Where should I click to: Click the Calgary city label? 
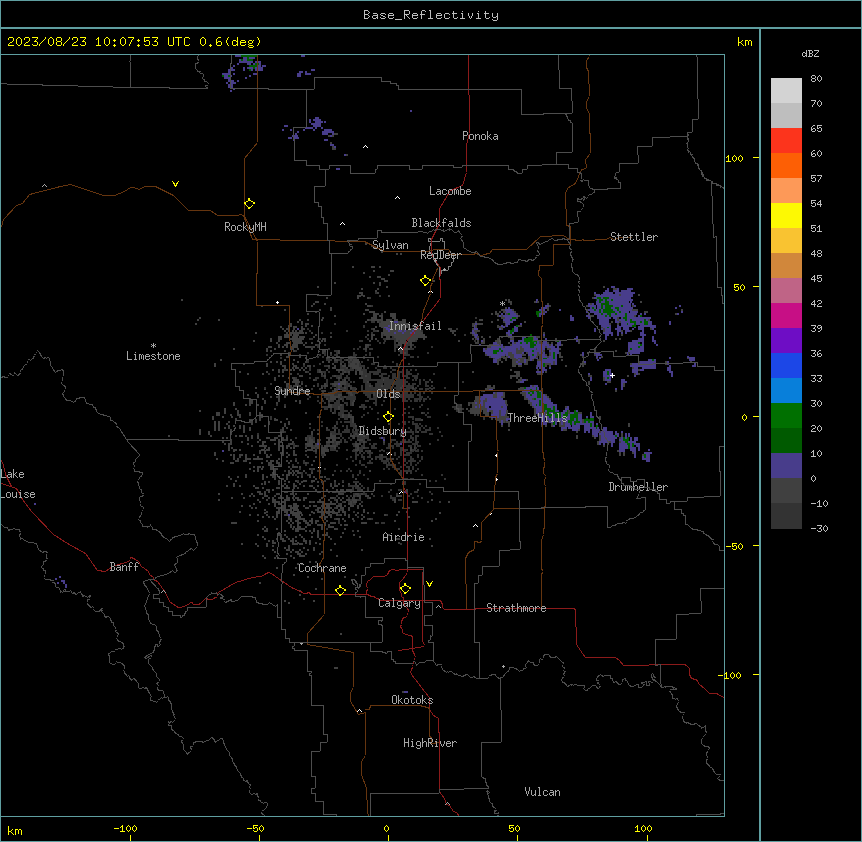coord(400,603)
